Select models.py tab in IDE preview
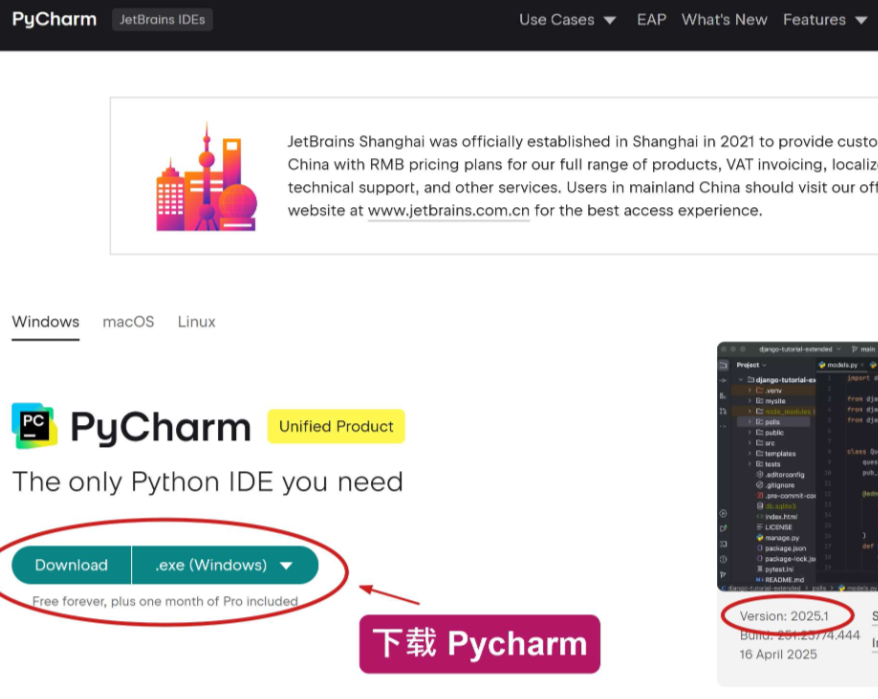This screenshot has height=699, width=878. coord(842,365)
